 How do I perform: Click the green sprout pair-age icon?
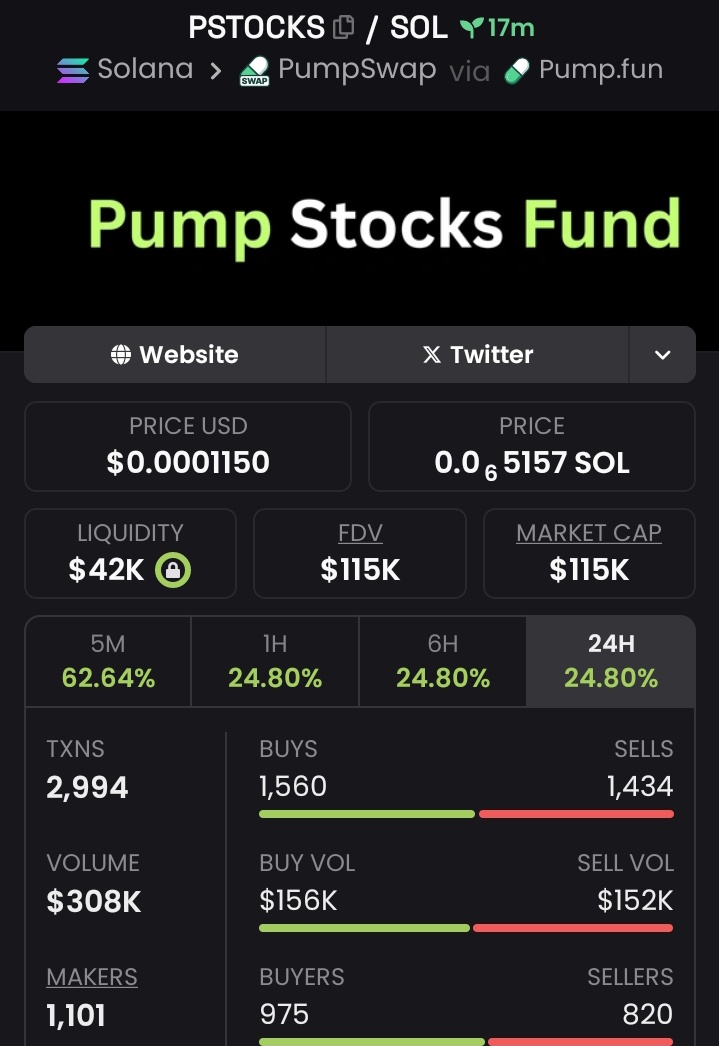[472, 27]
